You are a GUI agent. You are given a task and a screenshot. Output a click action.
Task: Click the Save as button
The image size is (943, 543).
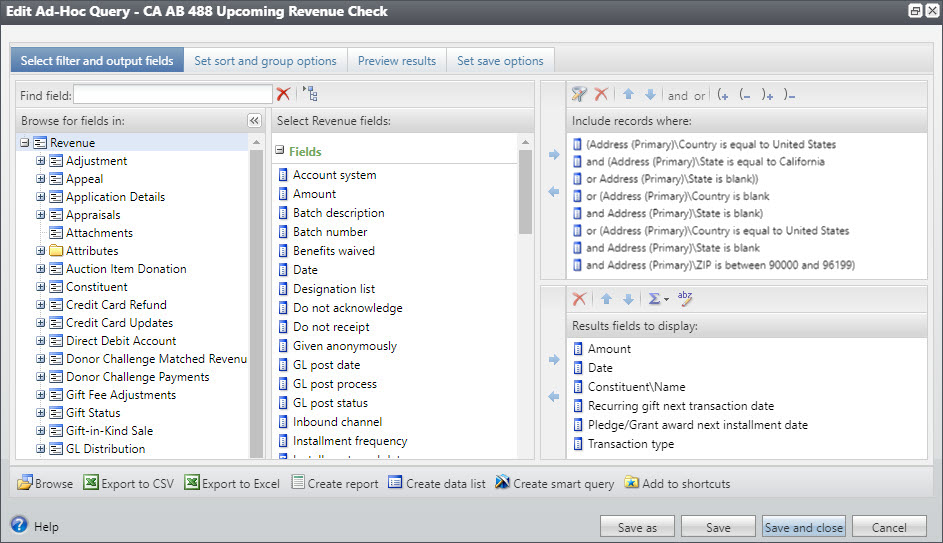[x=637, y=527]
